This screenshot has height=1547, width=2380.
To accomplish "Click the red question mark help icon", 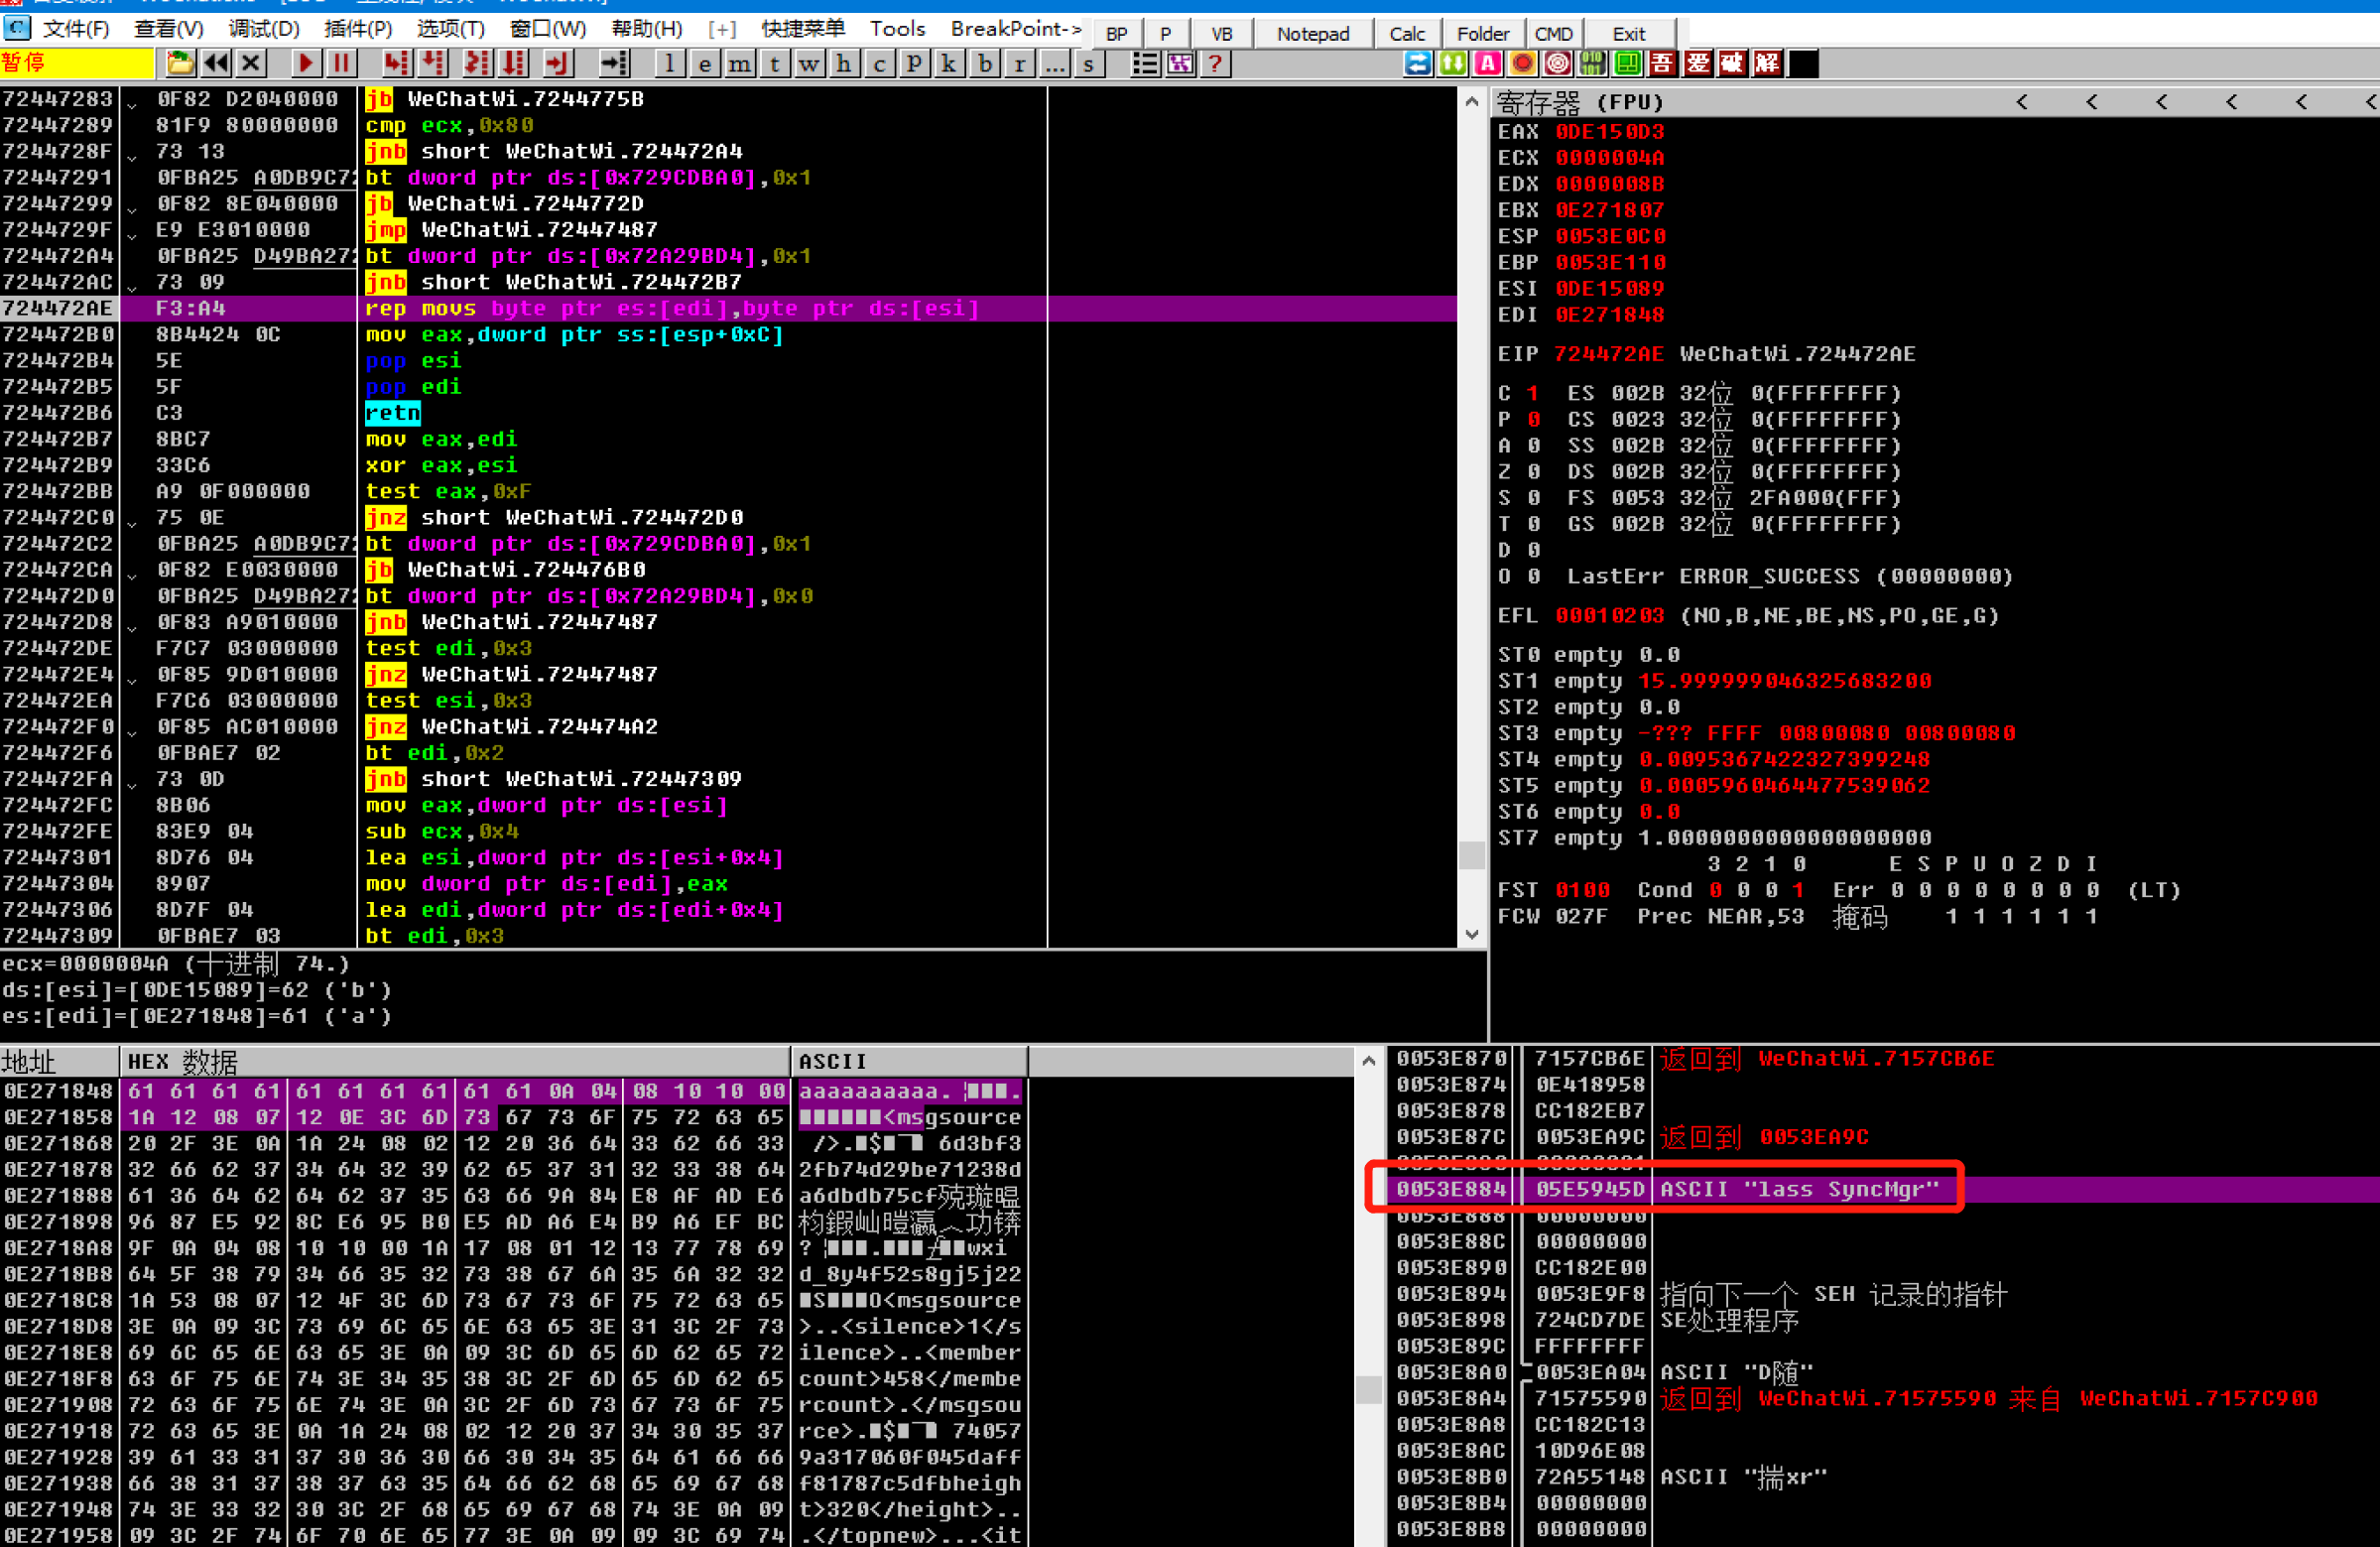I will [x=1215, y=63].
